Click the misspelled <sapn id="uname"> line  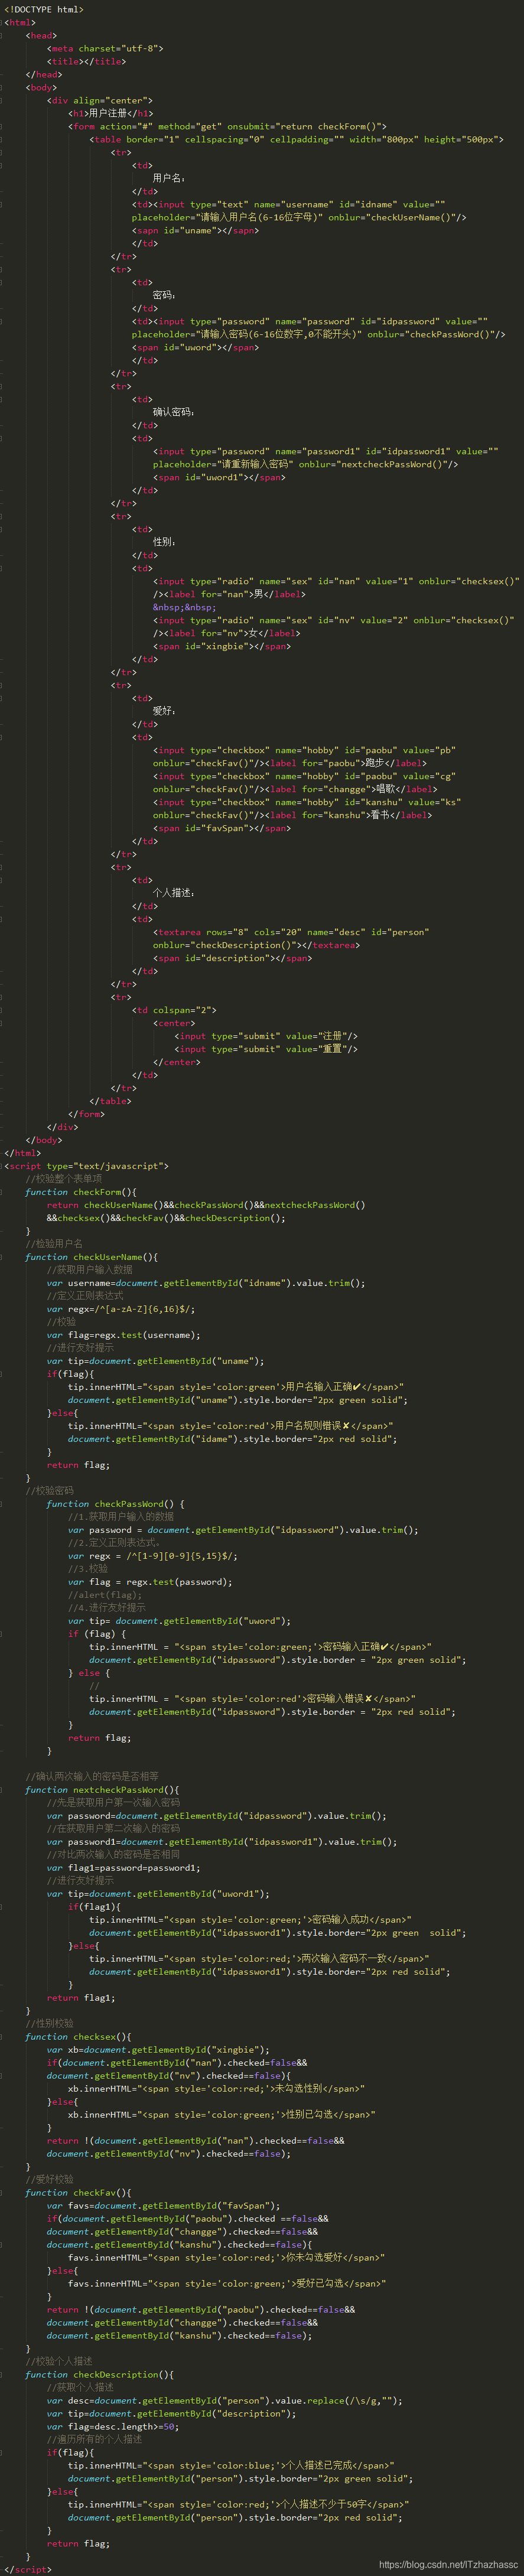point(196,231)
